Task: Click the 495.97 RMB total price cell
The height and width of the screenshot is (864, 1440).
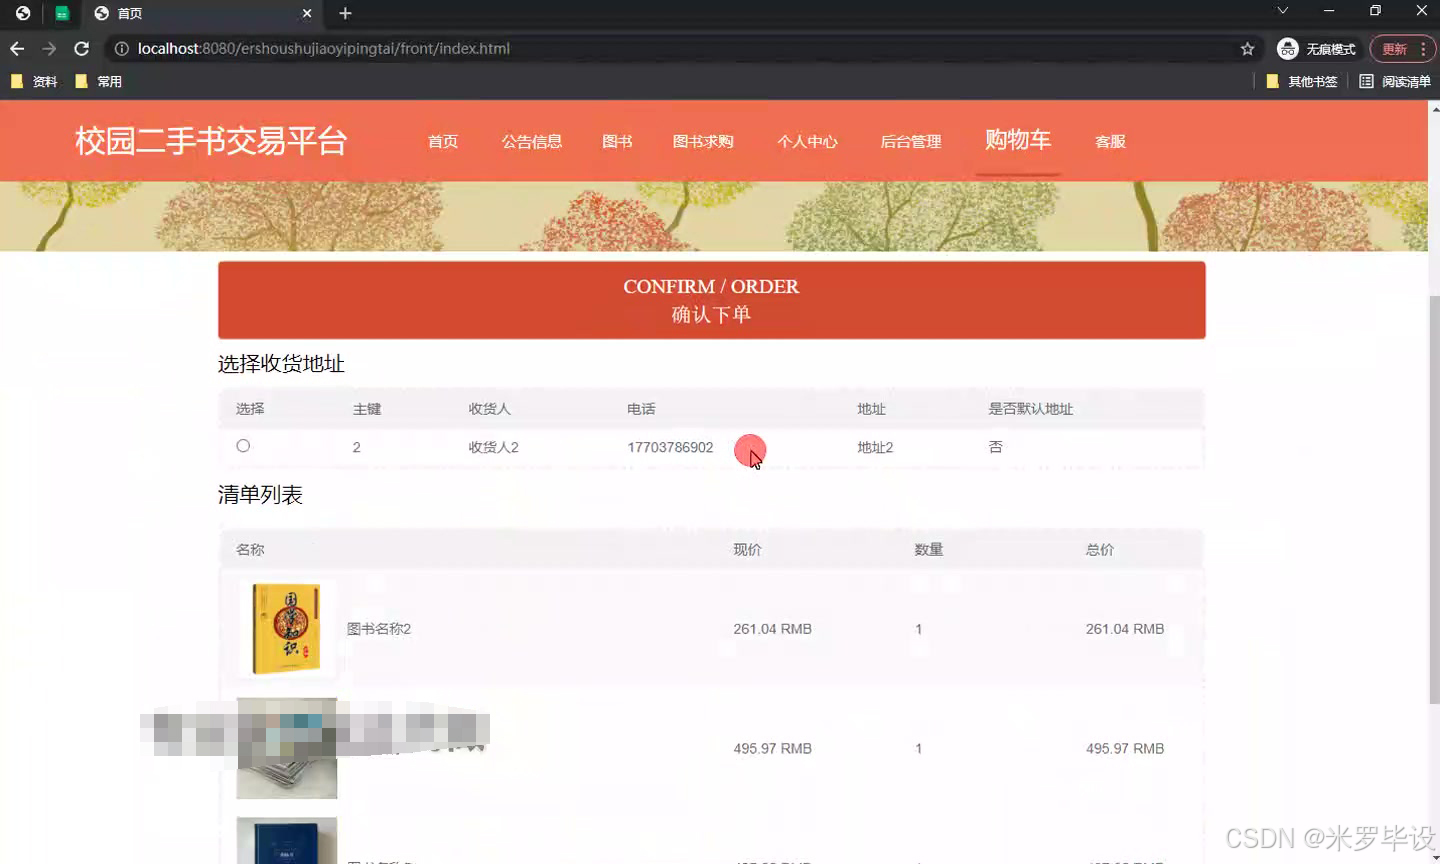Action: tap(1125, 748)
